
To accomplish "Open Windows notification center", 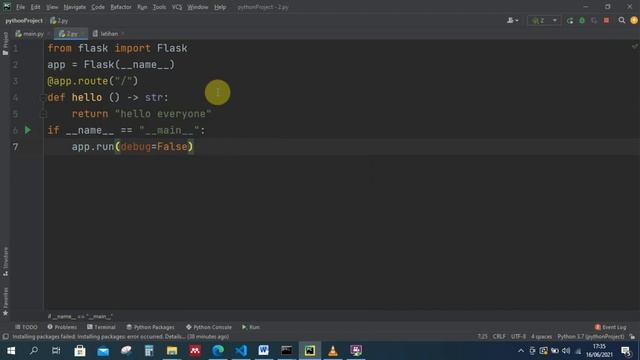I will (626, 351).
